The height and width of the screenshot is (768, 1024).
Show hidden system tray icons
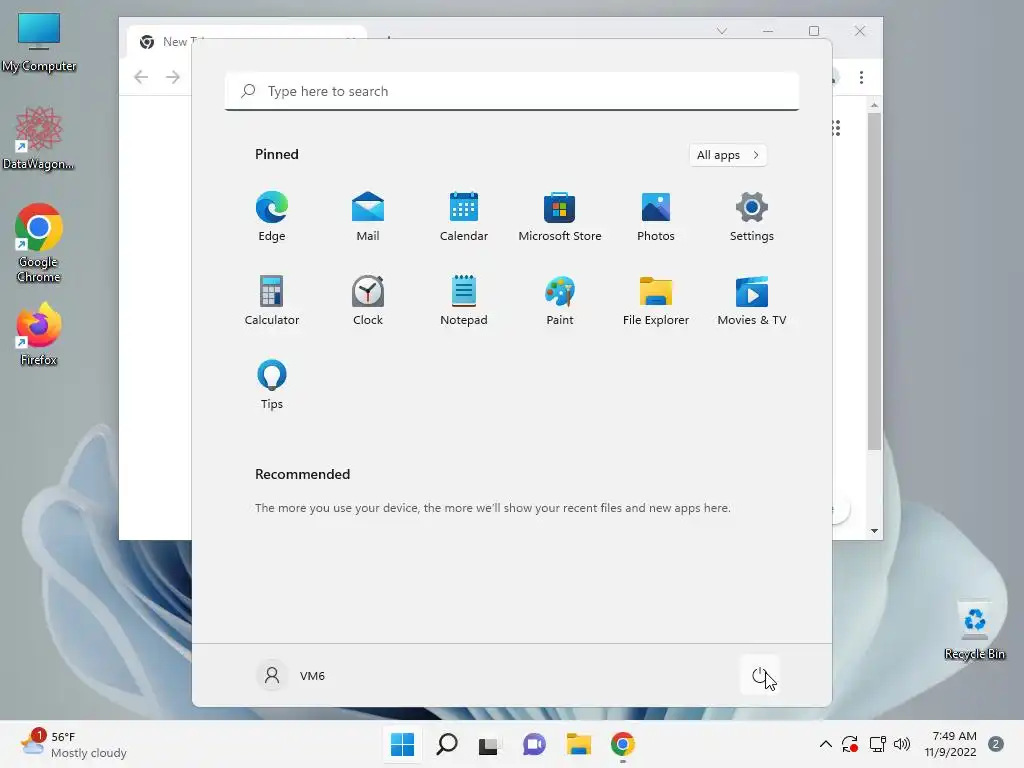825,744
